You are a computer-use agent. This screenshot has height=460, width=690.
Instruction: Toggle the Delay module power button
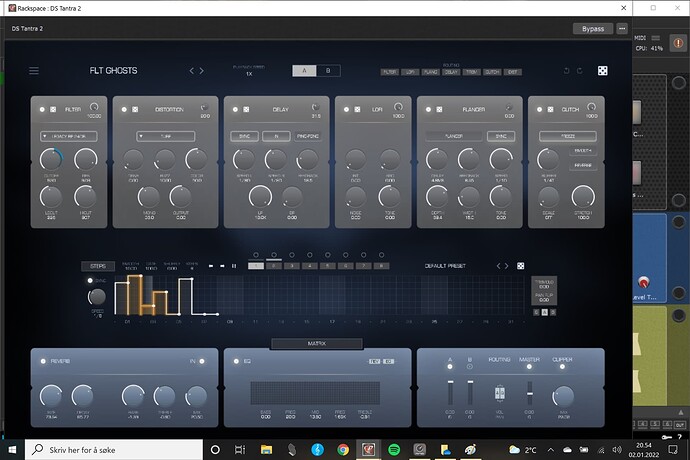(x=235, y=109)
